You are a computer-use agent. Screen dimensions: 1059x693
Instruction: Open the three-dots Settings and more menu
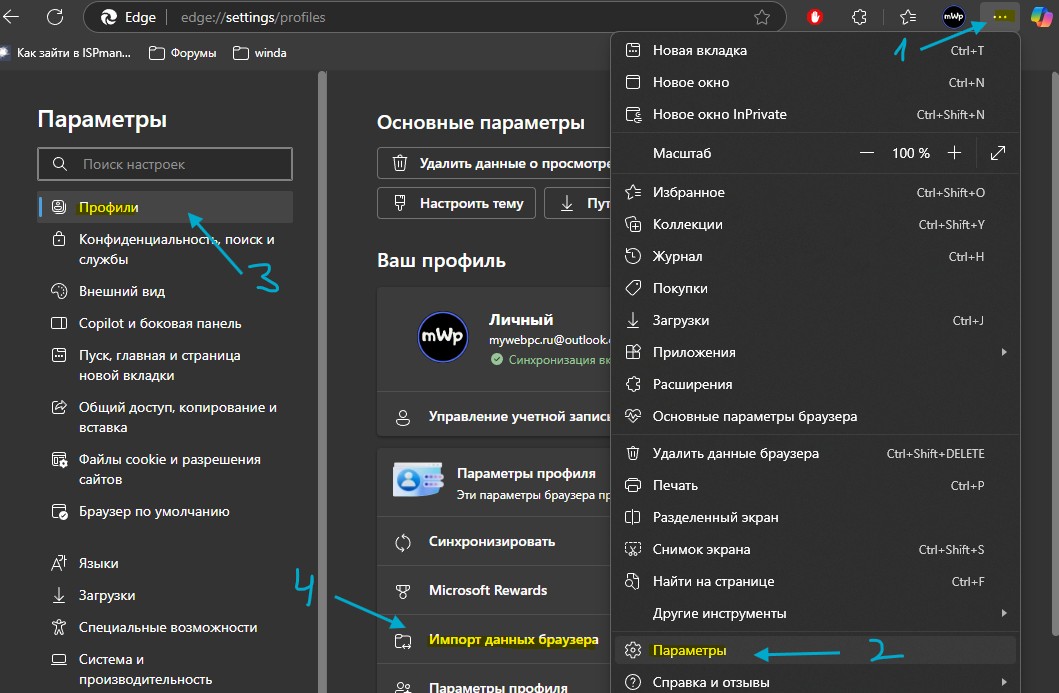1000,17
